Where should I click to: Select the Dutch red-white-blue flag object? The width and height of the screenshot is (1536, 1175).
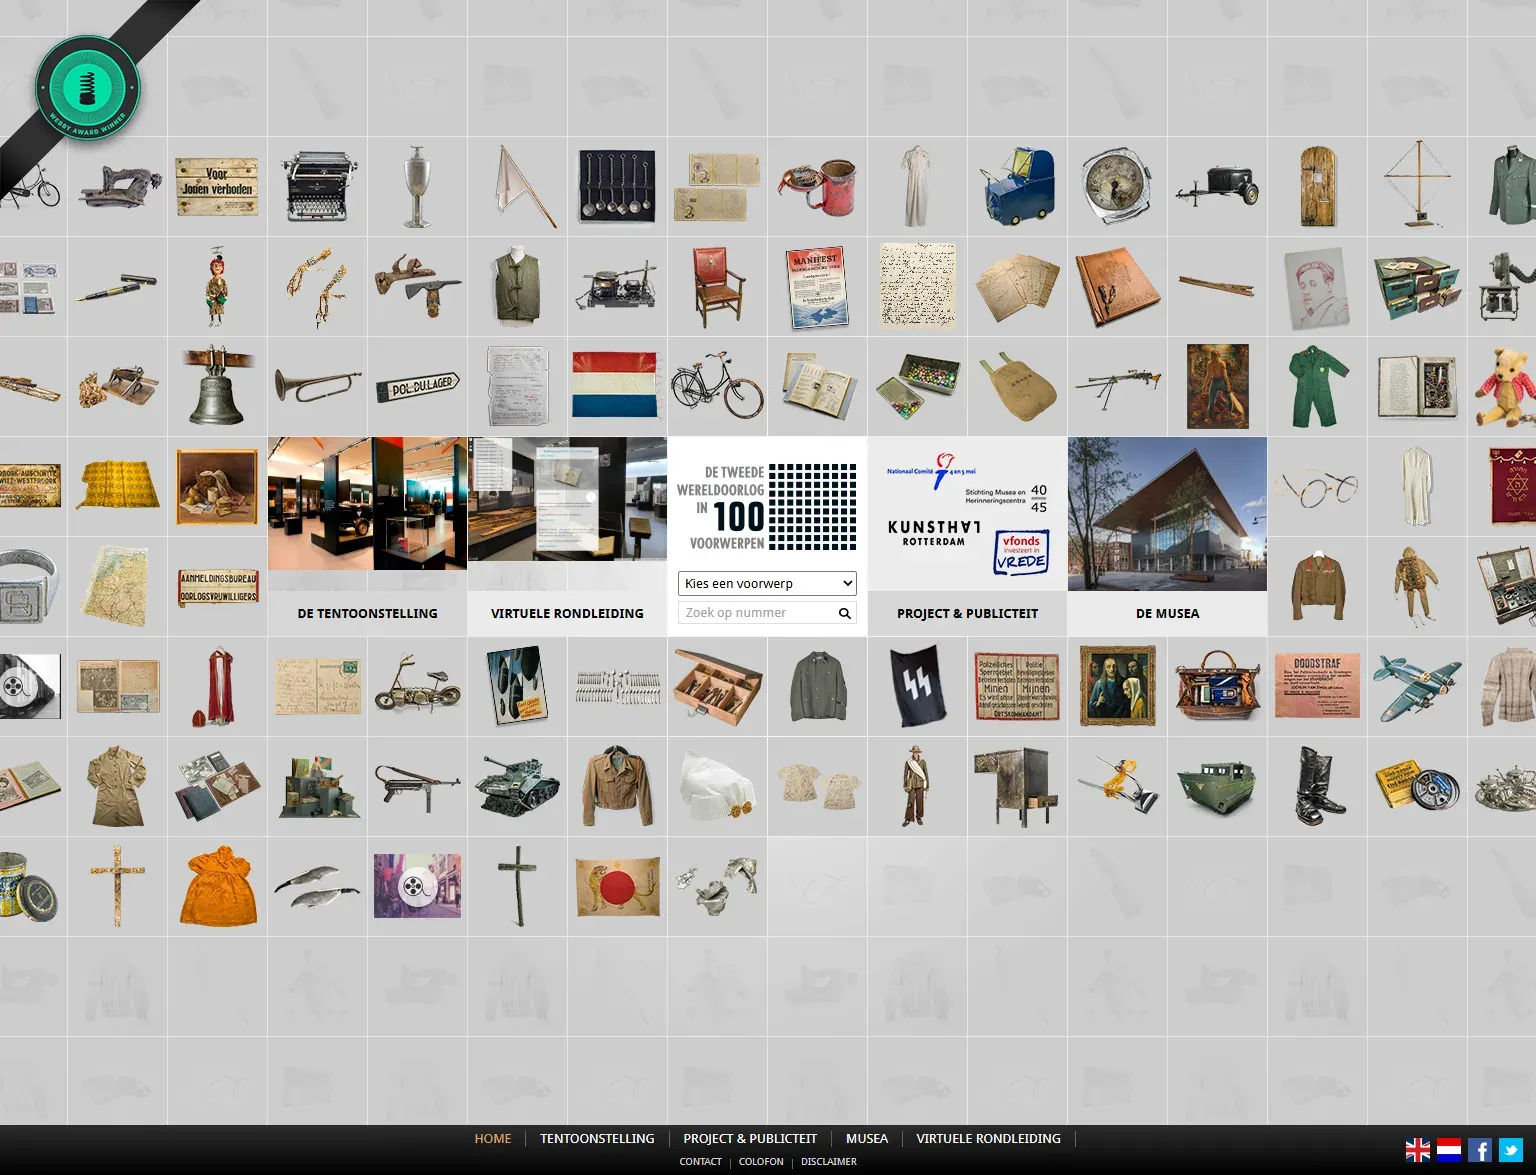click(x=614, y=385)
